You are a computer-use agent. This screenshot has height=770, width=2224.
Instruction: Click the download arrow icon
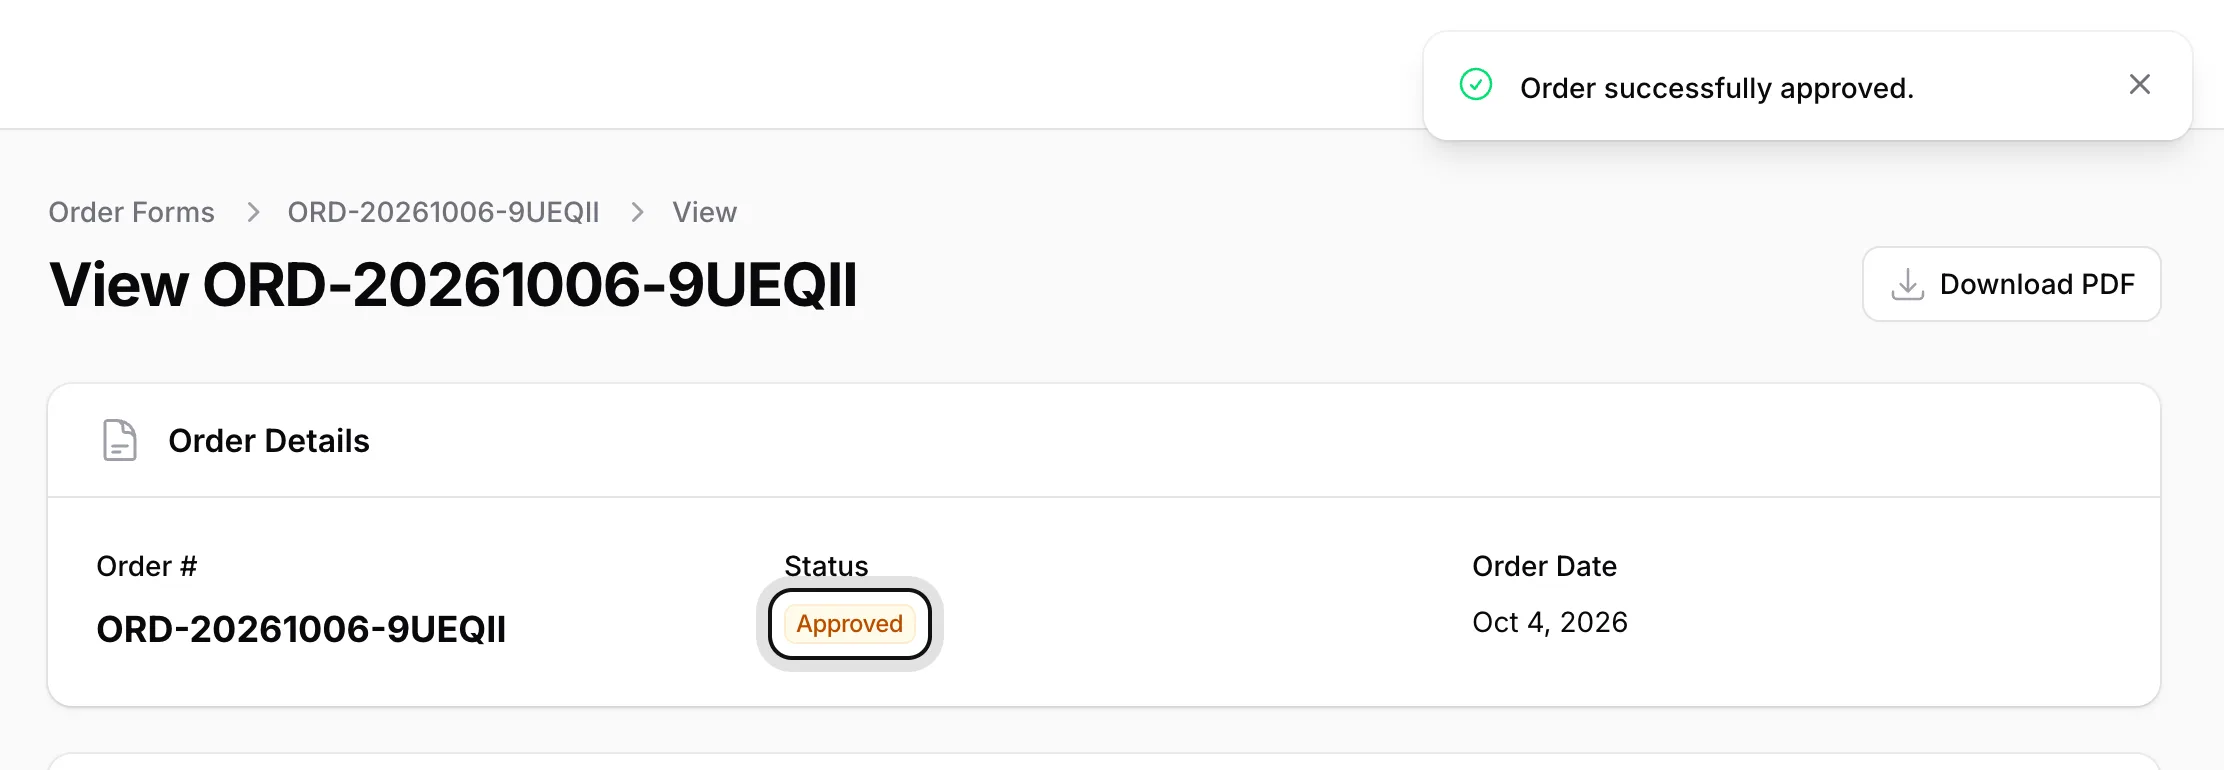[x=1907, y=284]
